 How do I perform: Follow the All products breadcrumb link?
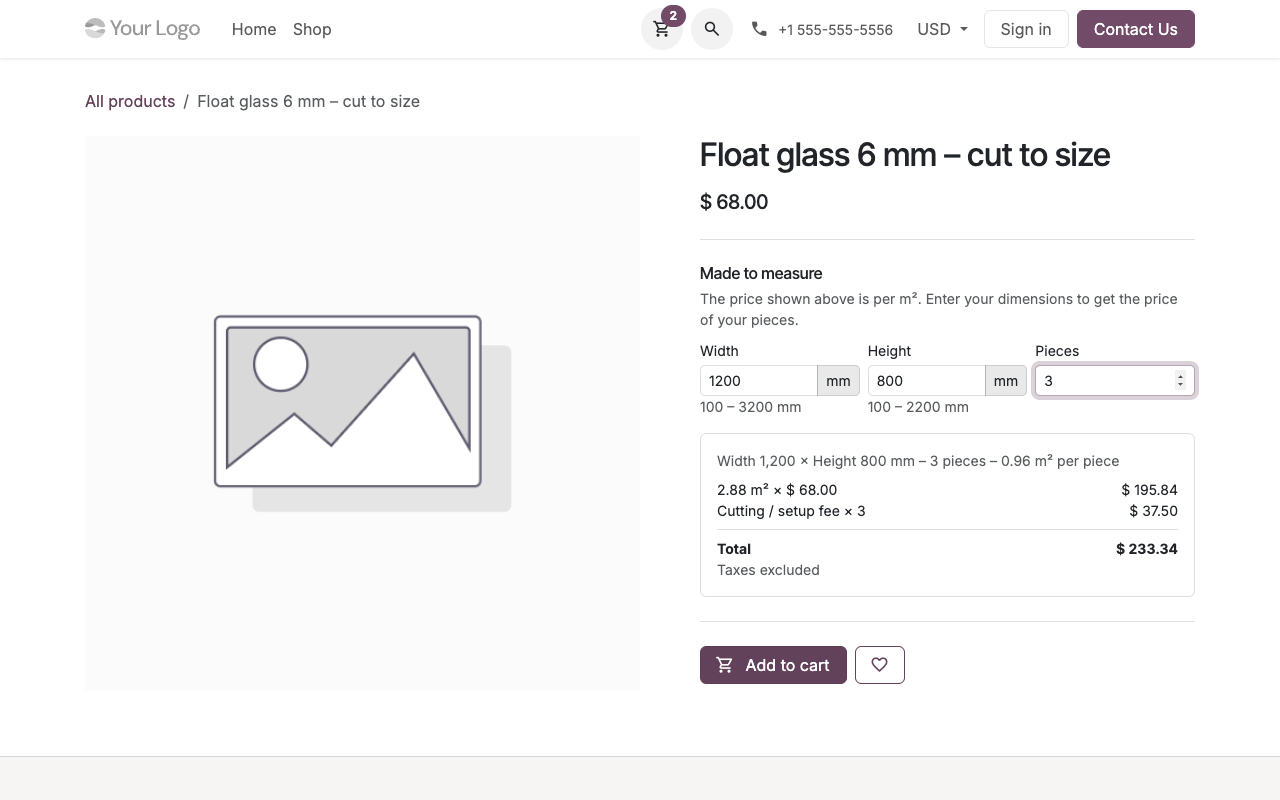[x=130, y=101]
